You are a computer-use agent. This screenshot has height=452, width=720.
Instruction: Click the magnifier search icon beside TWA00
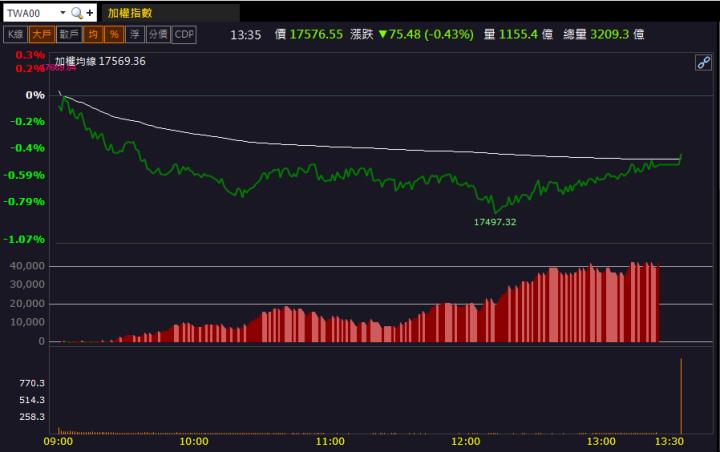pyautogui.click(x=76, y=13)
